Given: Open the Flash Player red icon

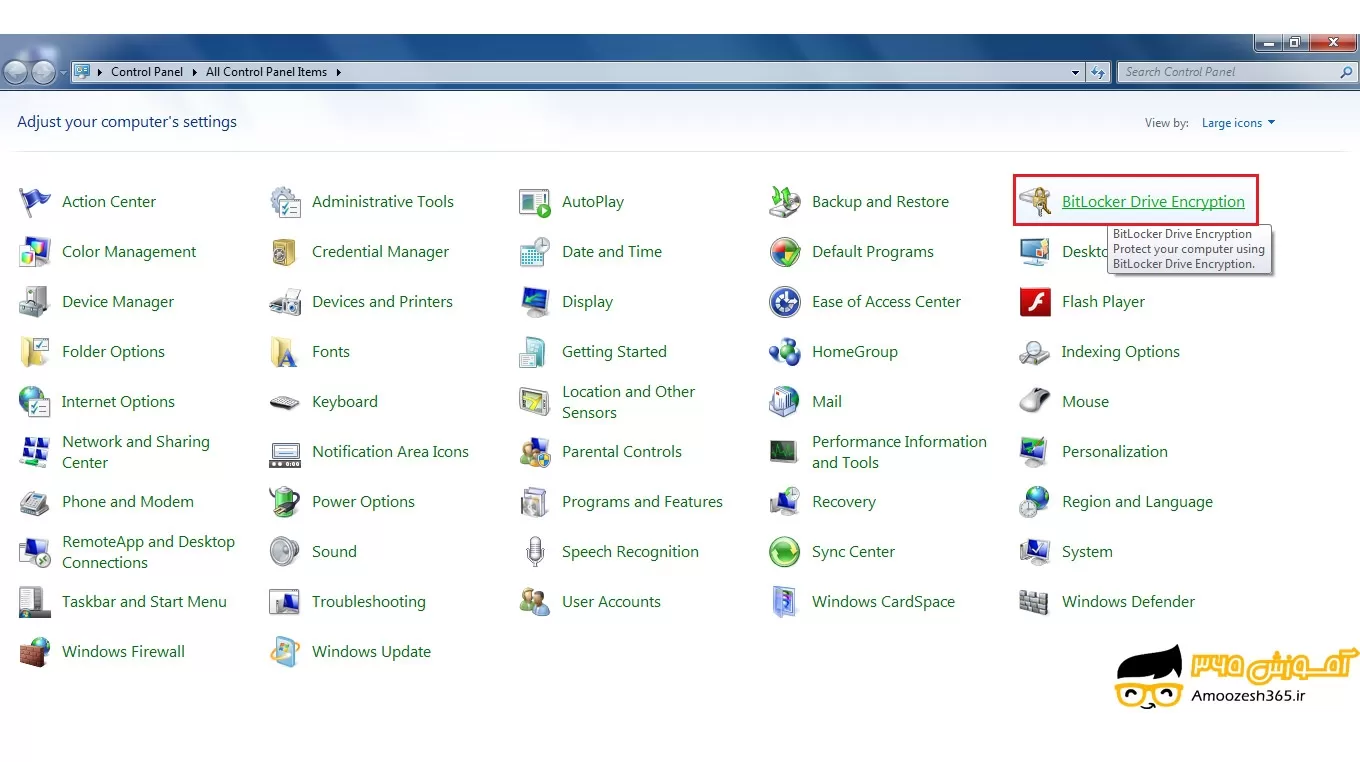Looking at the screenshot, I should tap(1035, 302).
